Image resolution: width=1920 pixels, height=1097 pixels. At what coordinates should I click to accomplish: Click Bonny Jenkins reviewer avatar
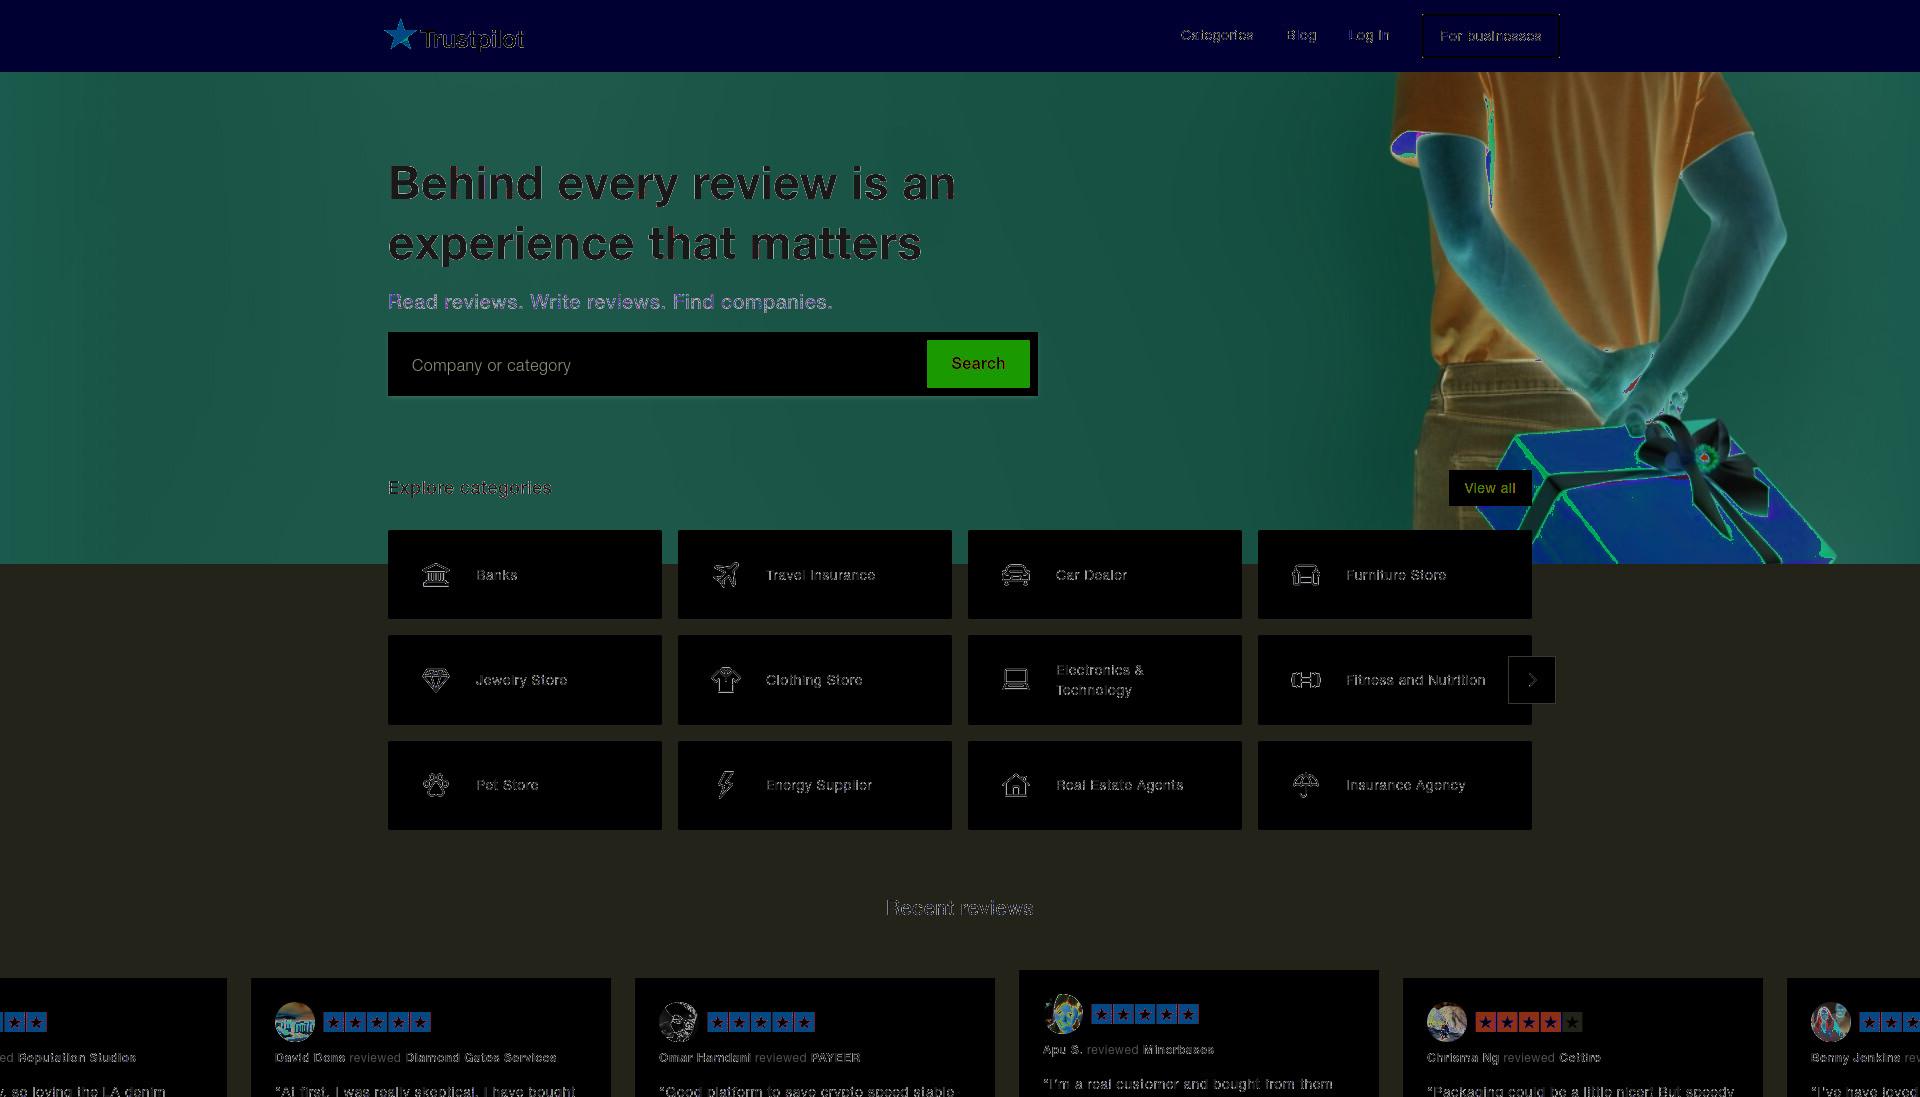(1831, 1022)
